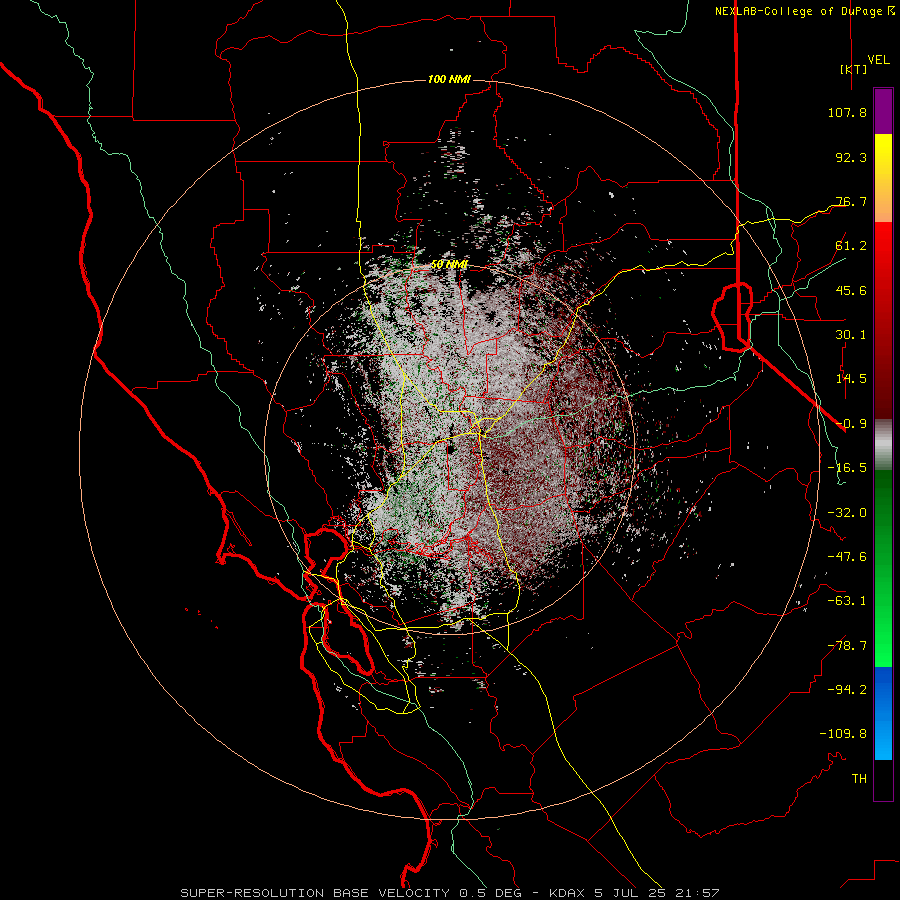
Task: Pick the gray near-zero segment of color bar
Action: point(883,444)
